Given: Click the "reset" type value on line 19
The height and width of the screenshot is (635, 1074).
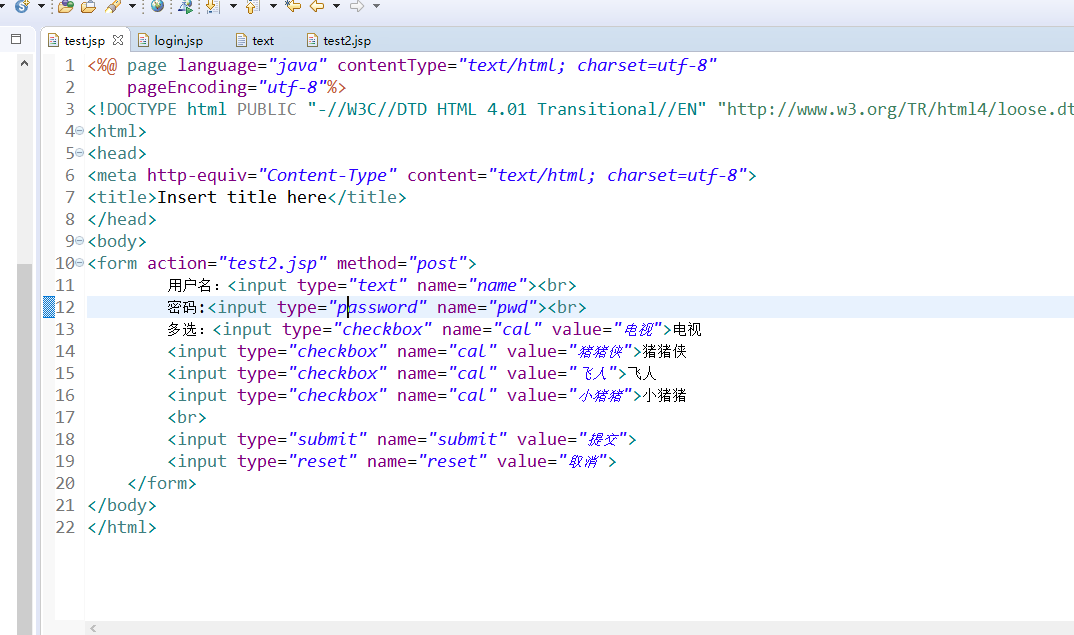Looking at the screenshot, I should click(x=322, y=461).
